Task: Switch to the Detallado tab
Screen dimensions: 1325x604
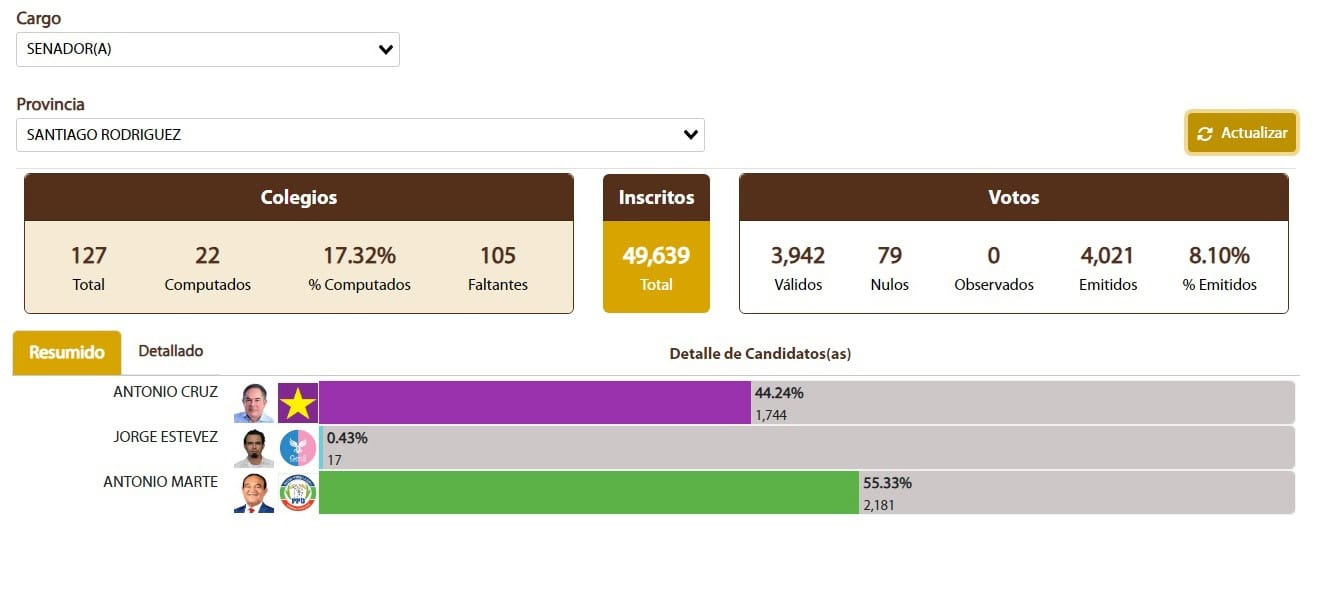Action: (171, 352)
